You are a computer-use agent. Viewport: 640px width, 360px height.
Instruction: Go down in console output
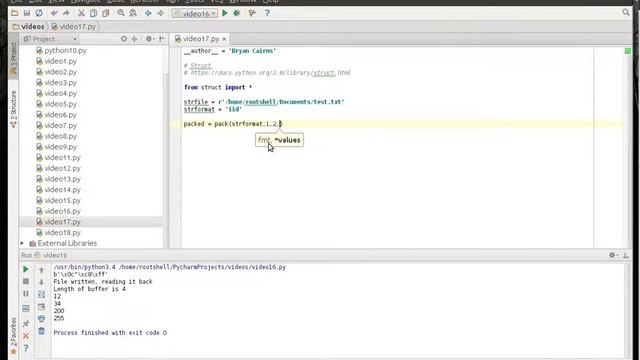pyautogui.click(x=41, y=282)
